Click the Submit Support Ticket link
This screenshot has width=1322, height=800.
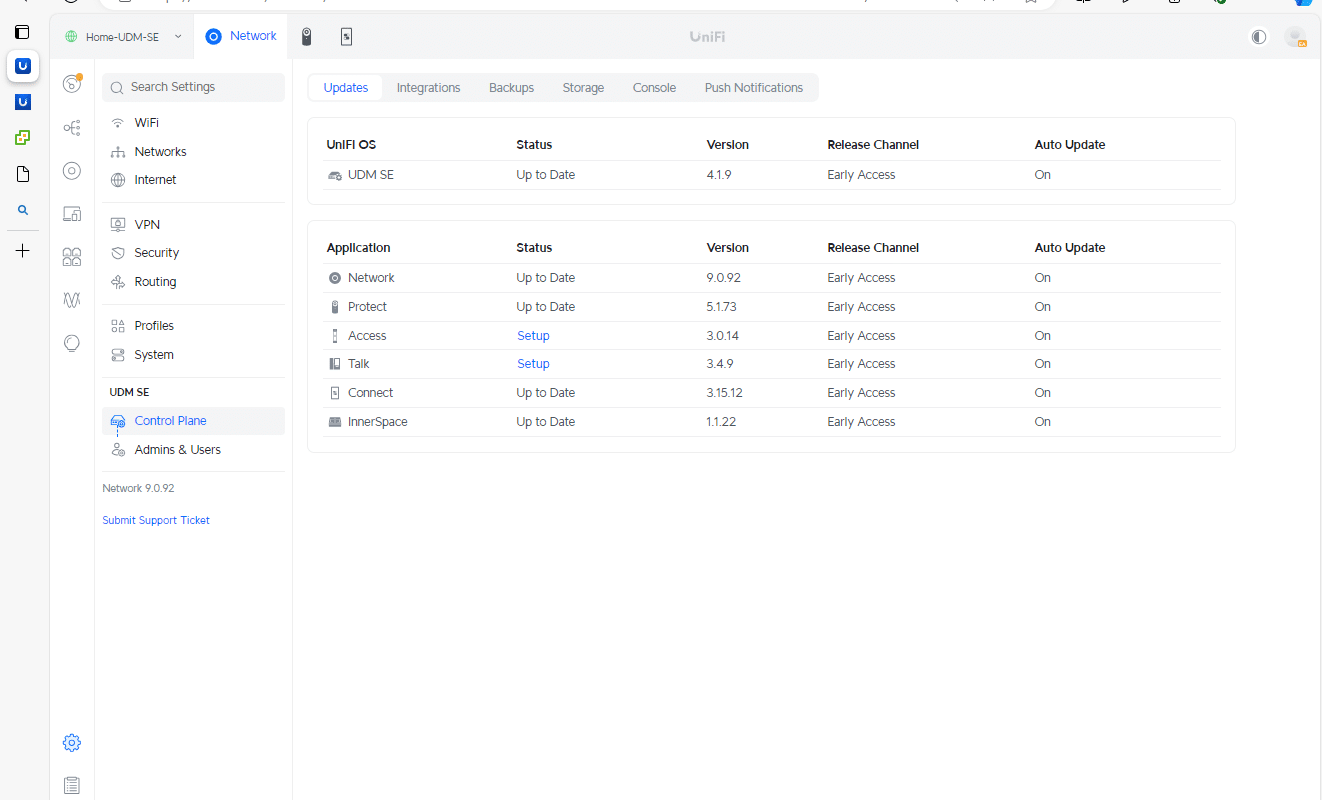click(156, 520)
